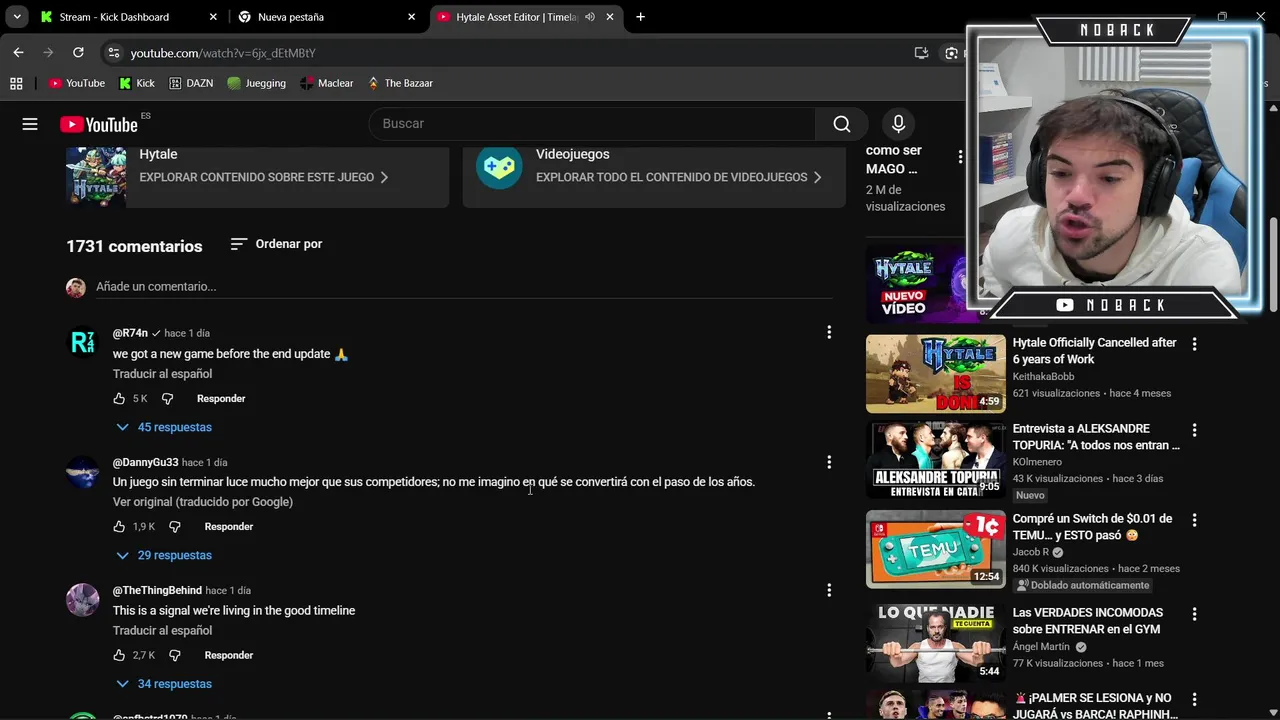Open KeithakaBobb channel link
This screenshot has height=720, width=1280.
coord(1043,377)
